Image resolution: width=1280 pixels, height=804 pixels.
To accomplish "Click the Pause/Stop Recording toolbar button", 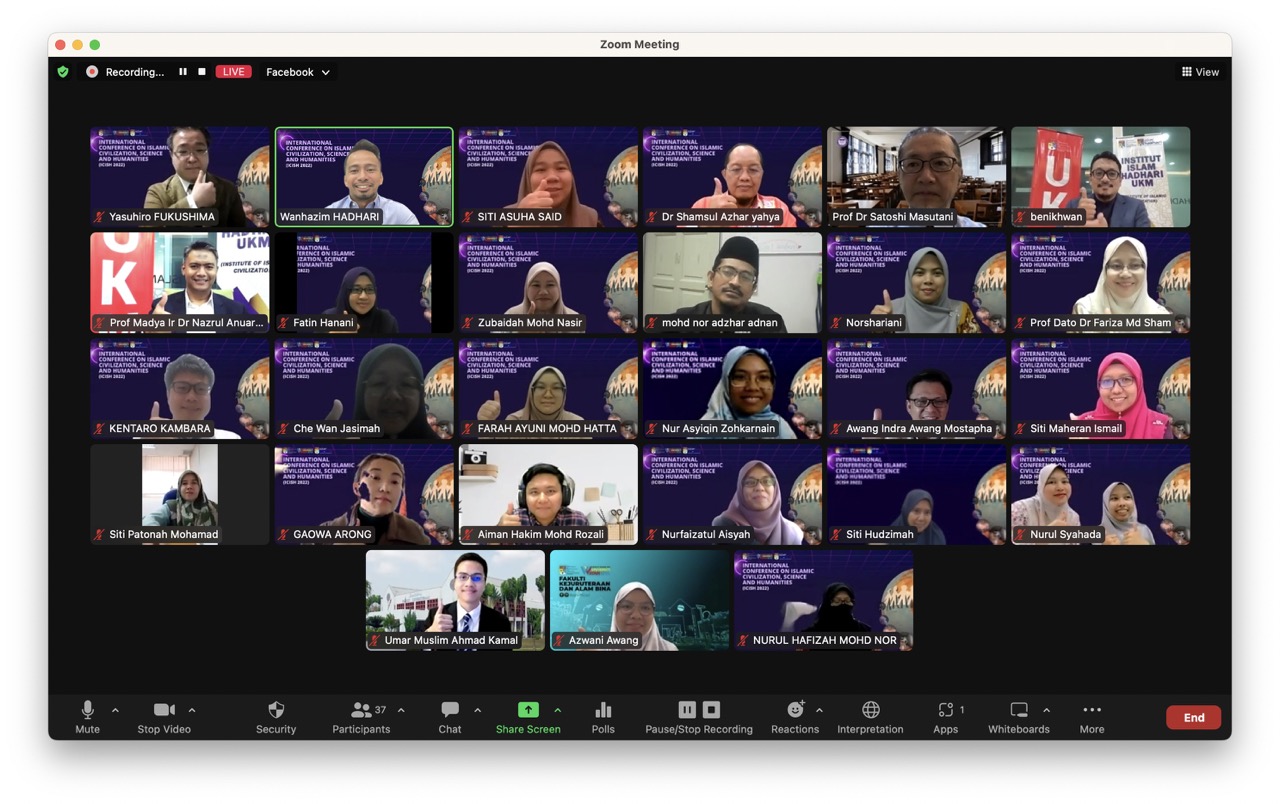I will [x=698, y=716].
